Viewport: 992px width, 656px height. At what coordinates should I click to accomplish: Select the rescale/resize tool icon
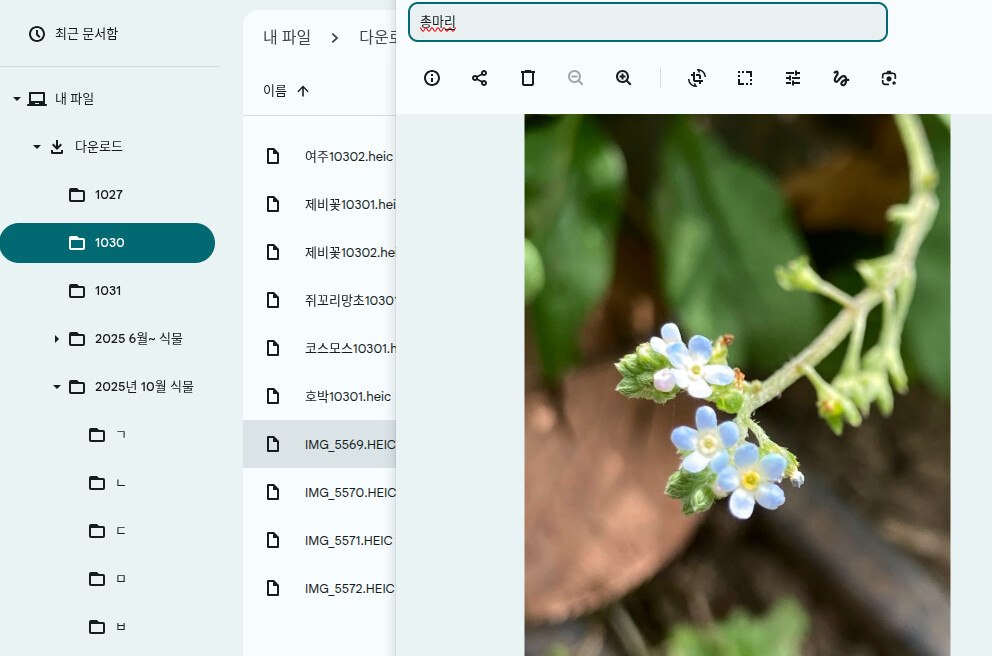pyautogui.click(x=745, y=78)
